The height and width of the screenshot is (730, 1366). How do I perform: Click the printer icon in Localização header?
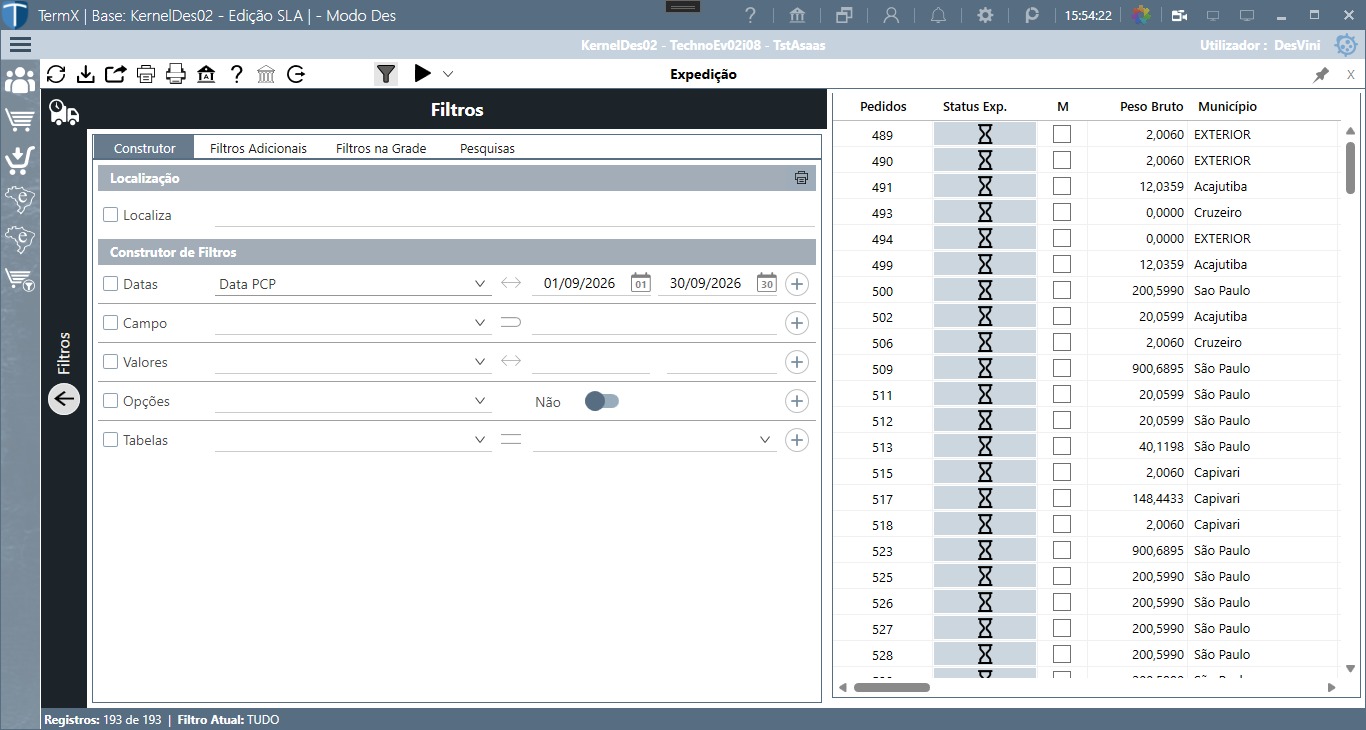801,178
